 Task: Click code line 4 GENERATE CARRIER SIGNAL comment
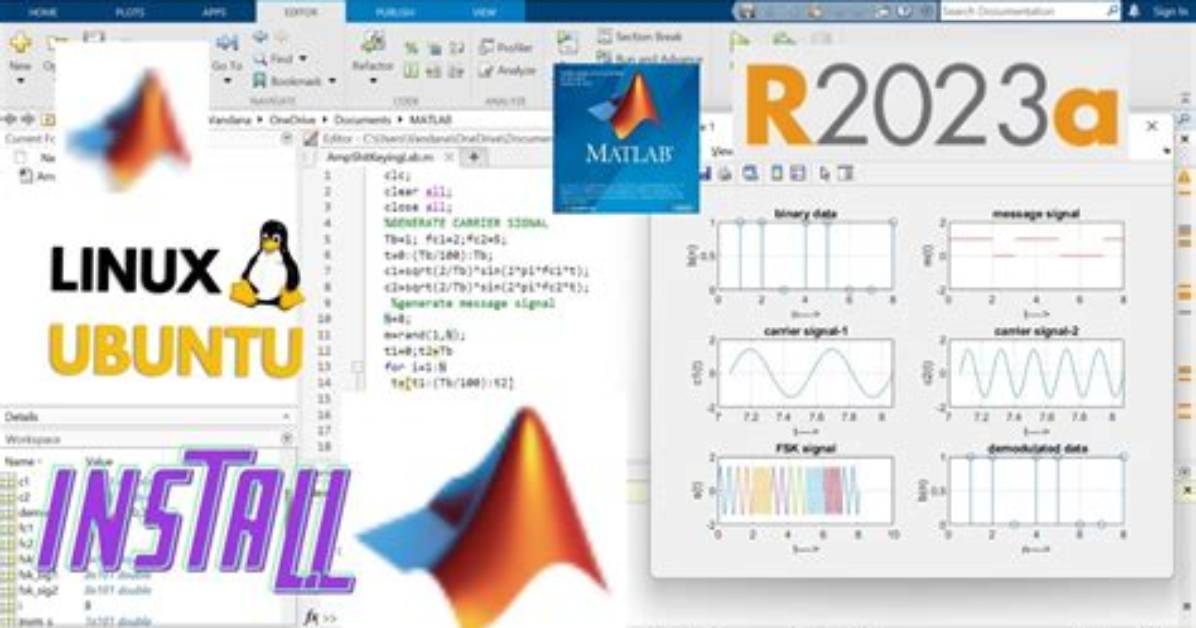[466, 223]
